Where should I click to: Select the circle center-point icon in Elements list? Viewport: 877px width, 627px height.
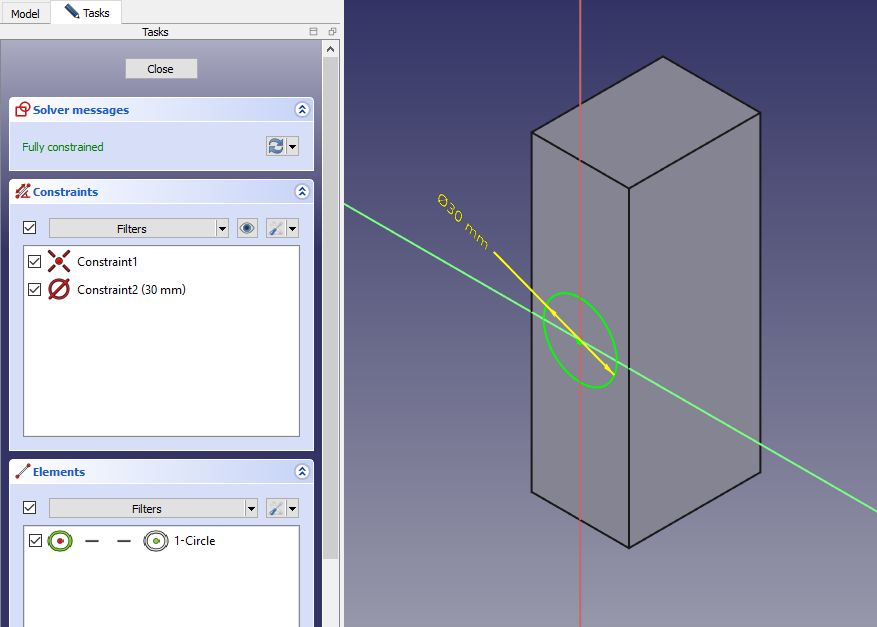tap(155, 541)
